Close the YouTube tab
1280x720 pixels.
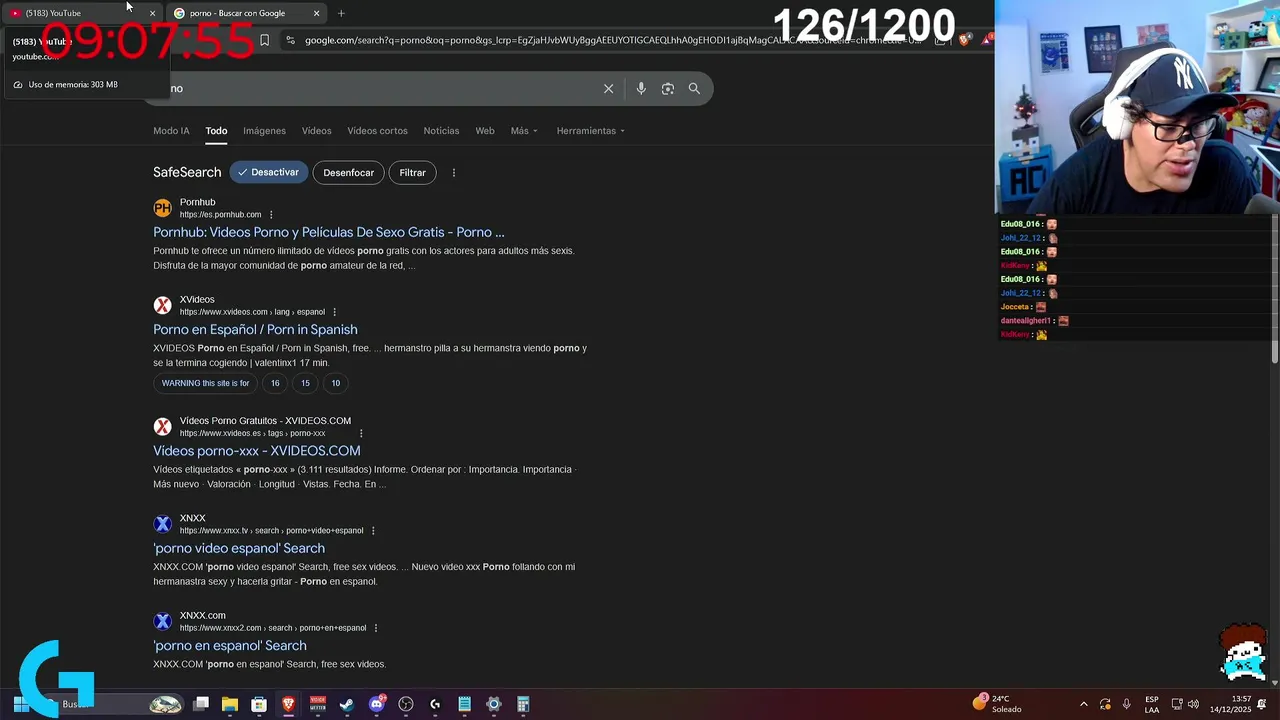click(152, 13)
